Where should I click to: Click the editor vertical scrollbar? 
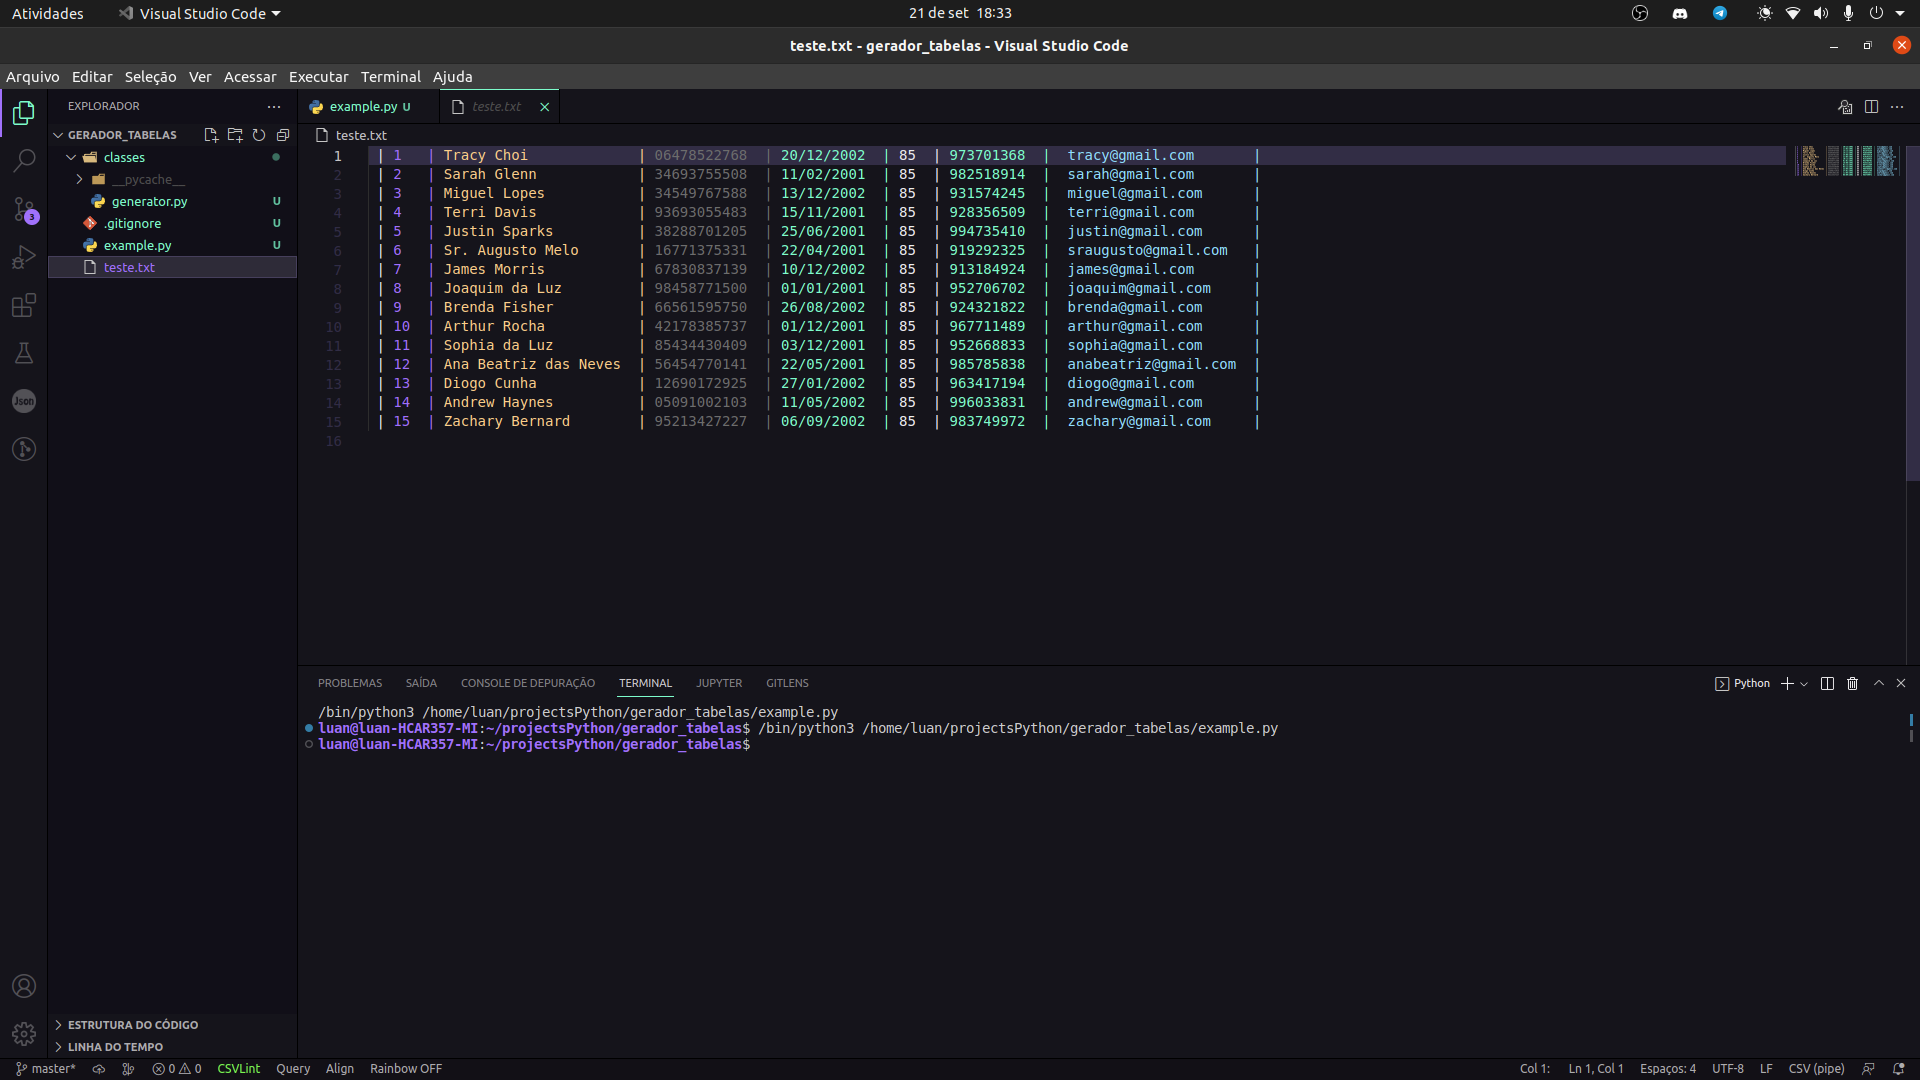coord(1912,312)
